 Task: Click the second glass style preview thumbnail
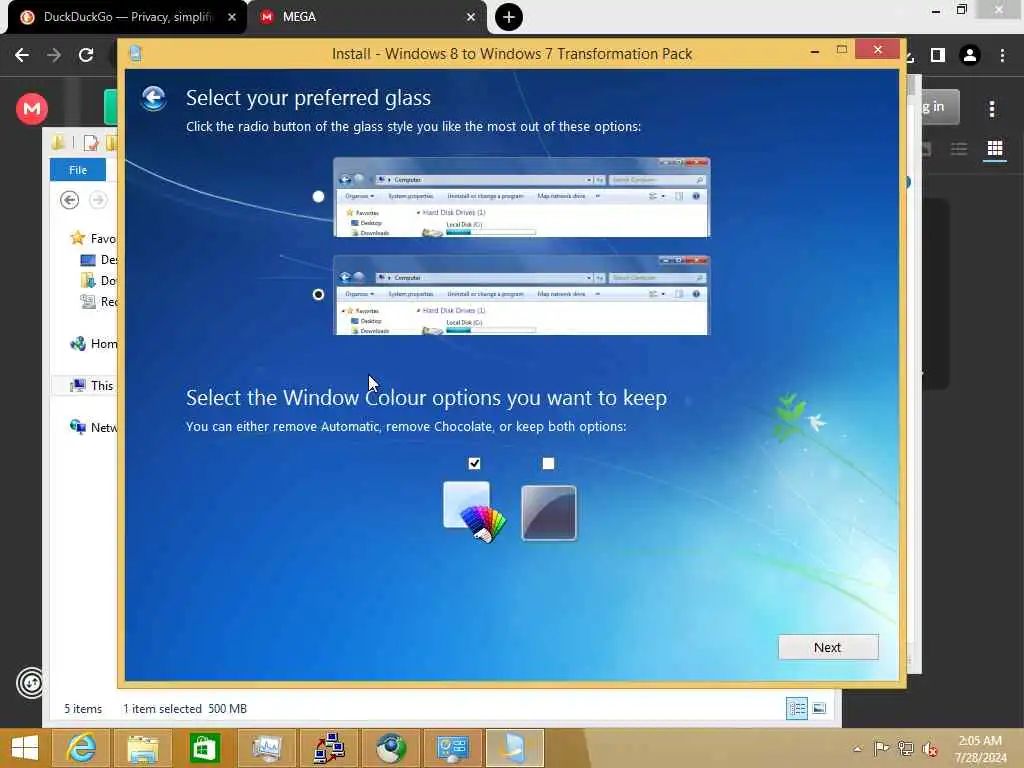click(x=521, y=295)
